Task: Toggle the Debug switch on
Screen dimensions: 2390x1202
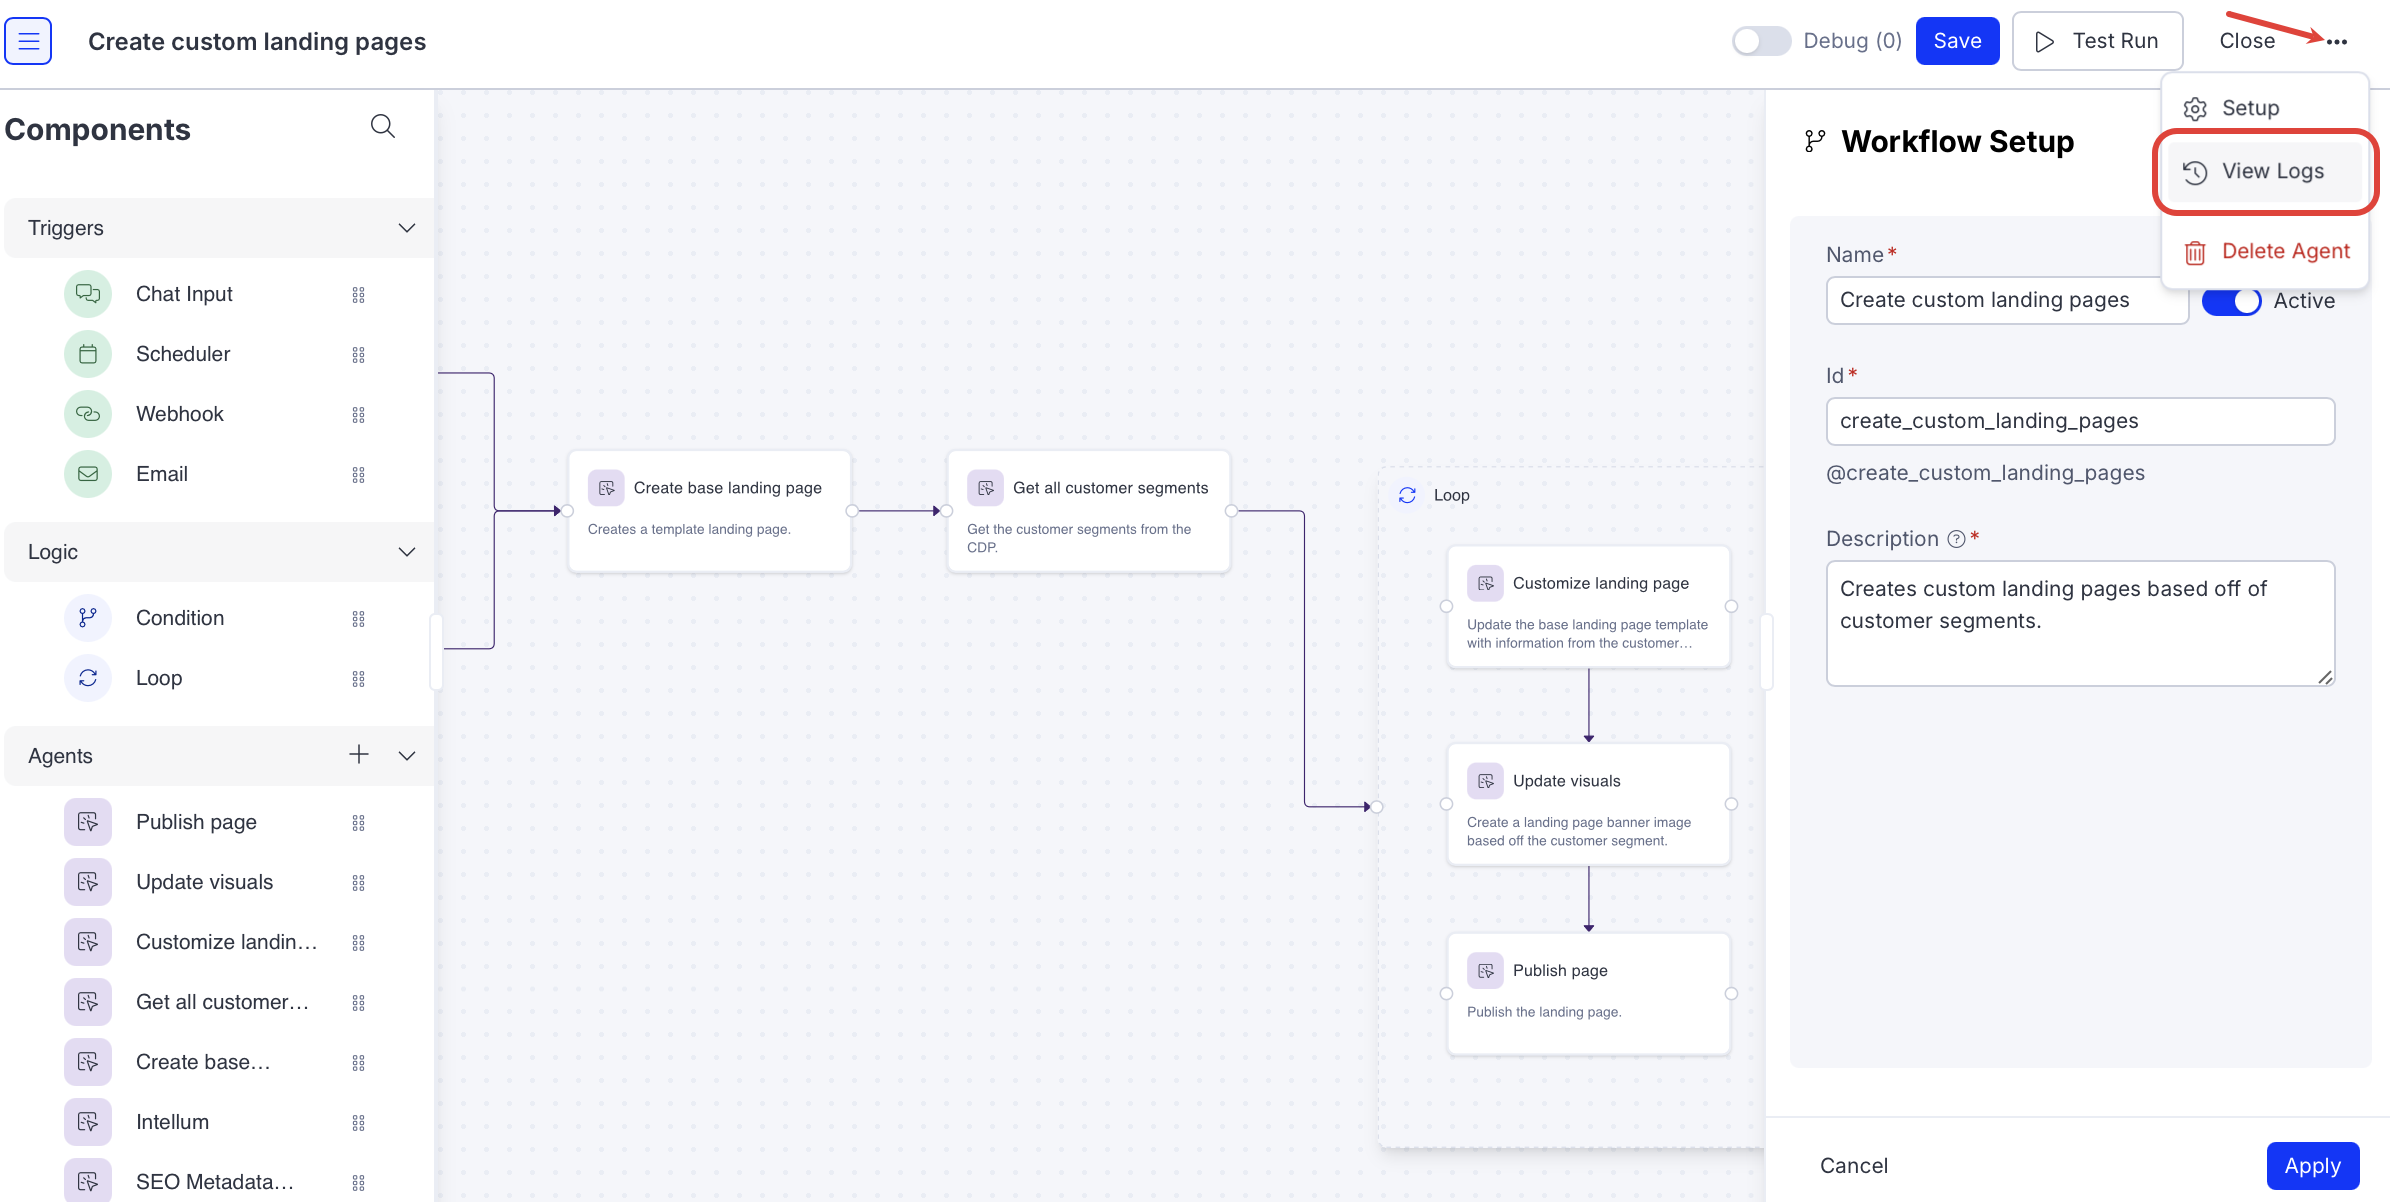Action: (x=1761, y=41)
